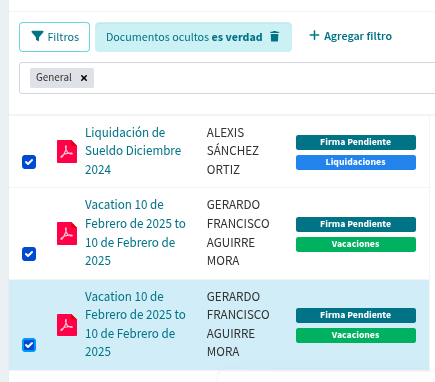Click the green Vacaciones badge in middle row
Viewport: 435px width, 382px height.
pyautogui.click(x=356, y=244)
